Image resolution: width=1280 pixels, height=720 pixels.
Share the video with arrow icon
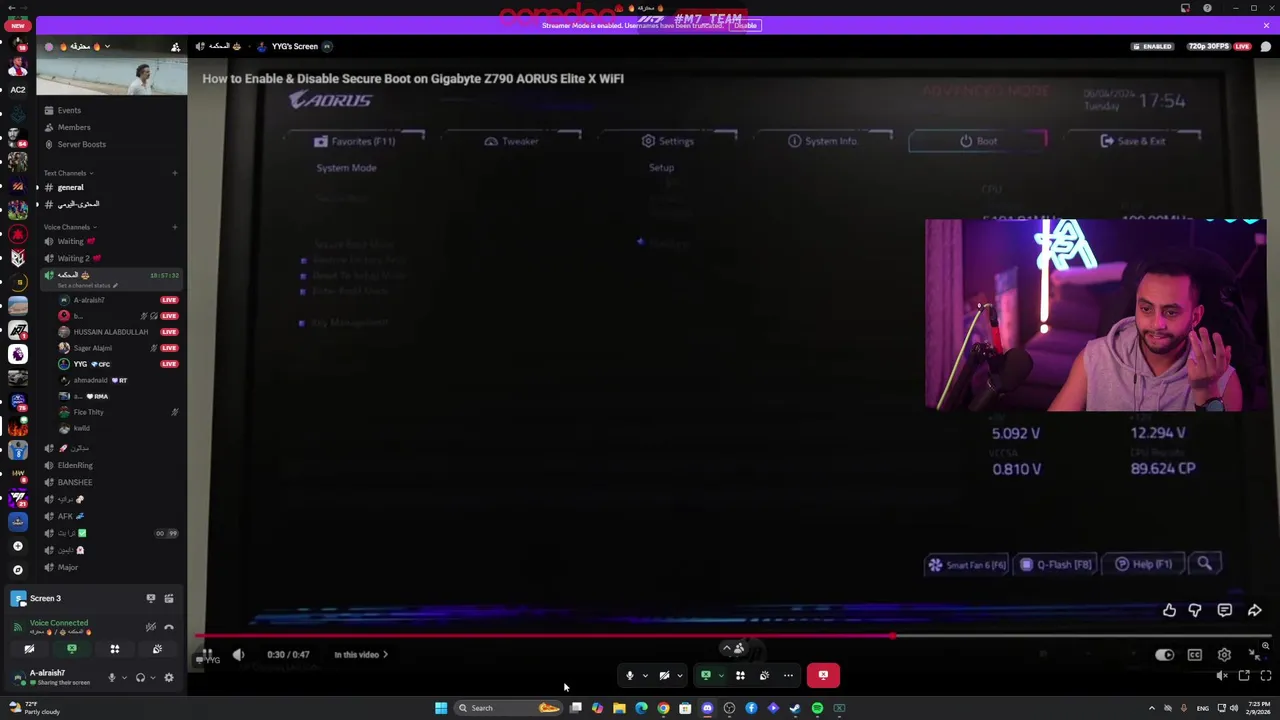tap(1254, 610)
